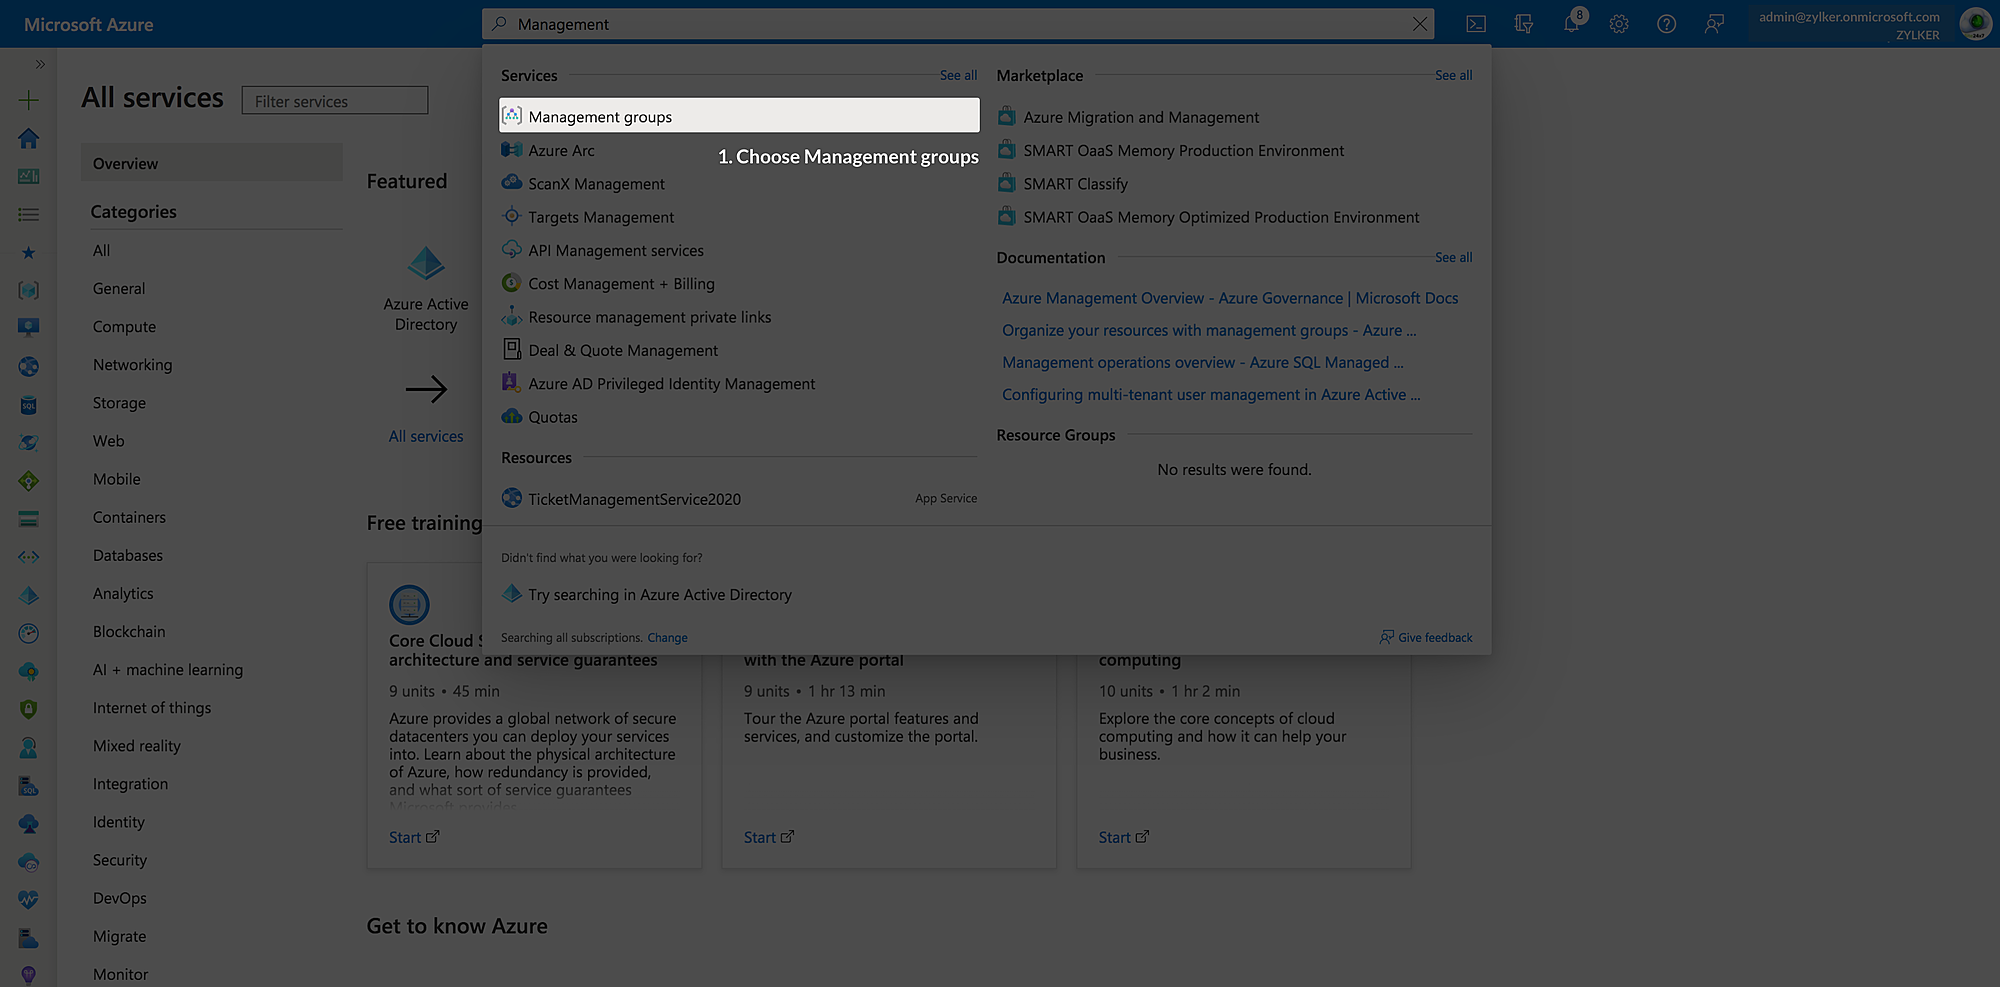Switch to the Compute category
This screenshot has height=987, width=2000.
click(x=124, y=326)
